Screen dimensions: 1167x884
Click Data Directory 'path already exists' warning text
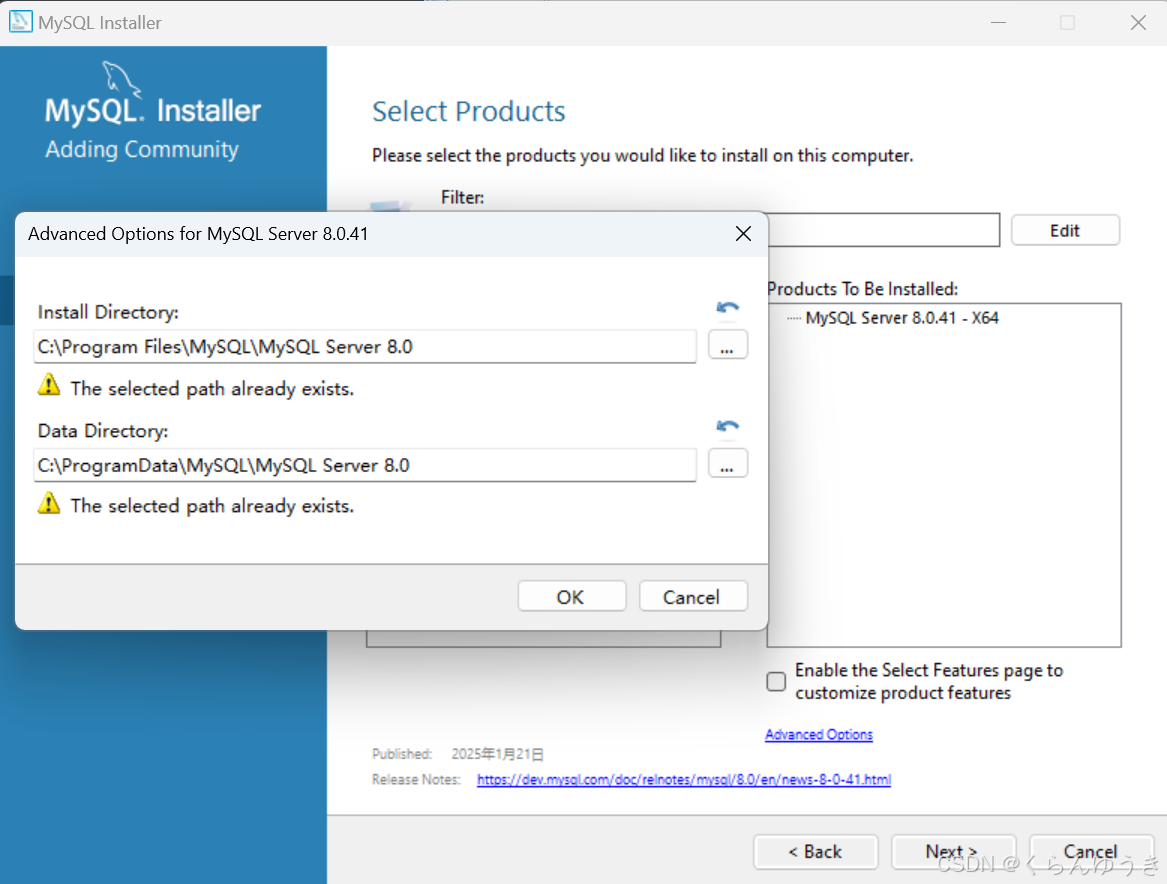pyautogui.click(x=212, y=506)
